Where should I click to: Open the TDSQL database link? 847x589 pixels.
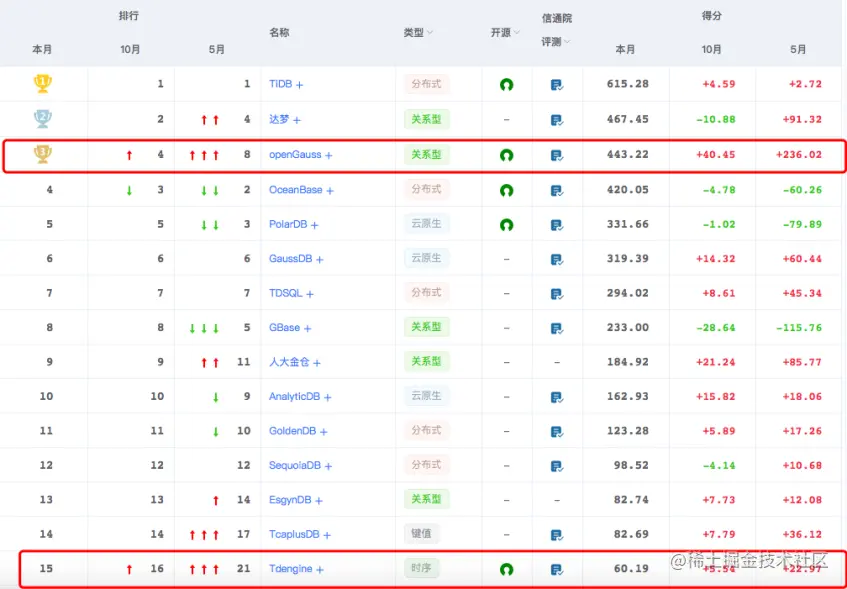(x=286, y=293)
